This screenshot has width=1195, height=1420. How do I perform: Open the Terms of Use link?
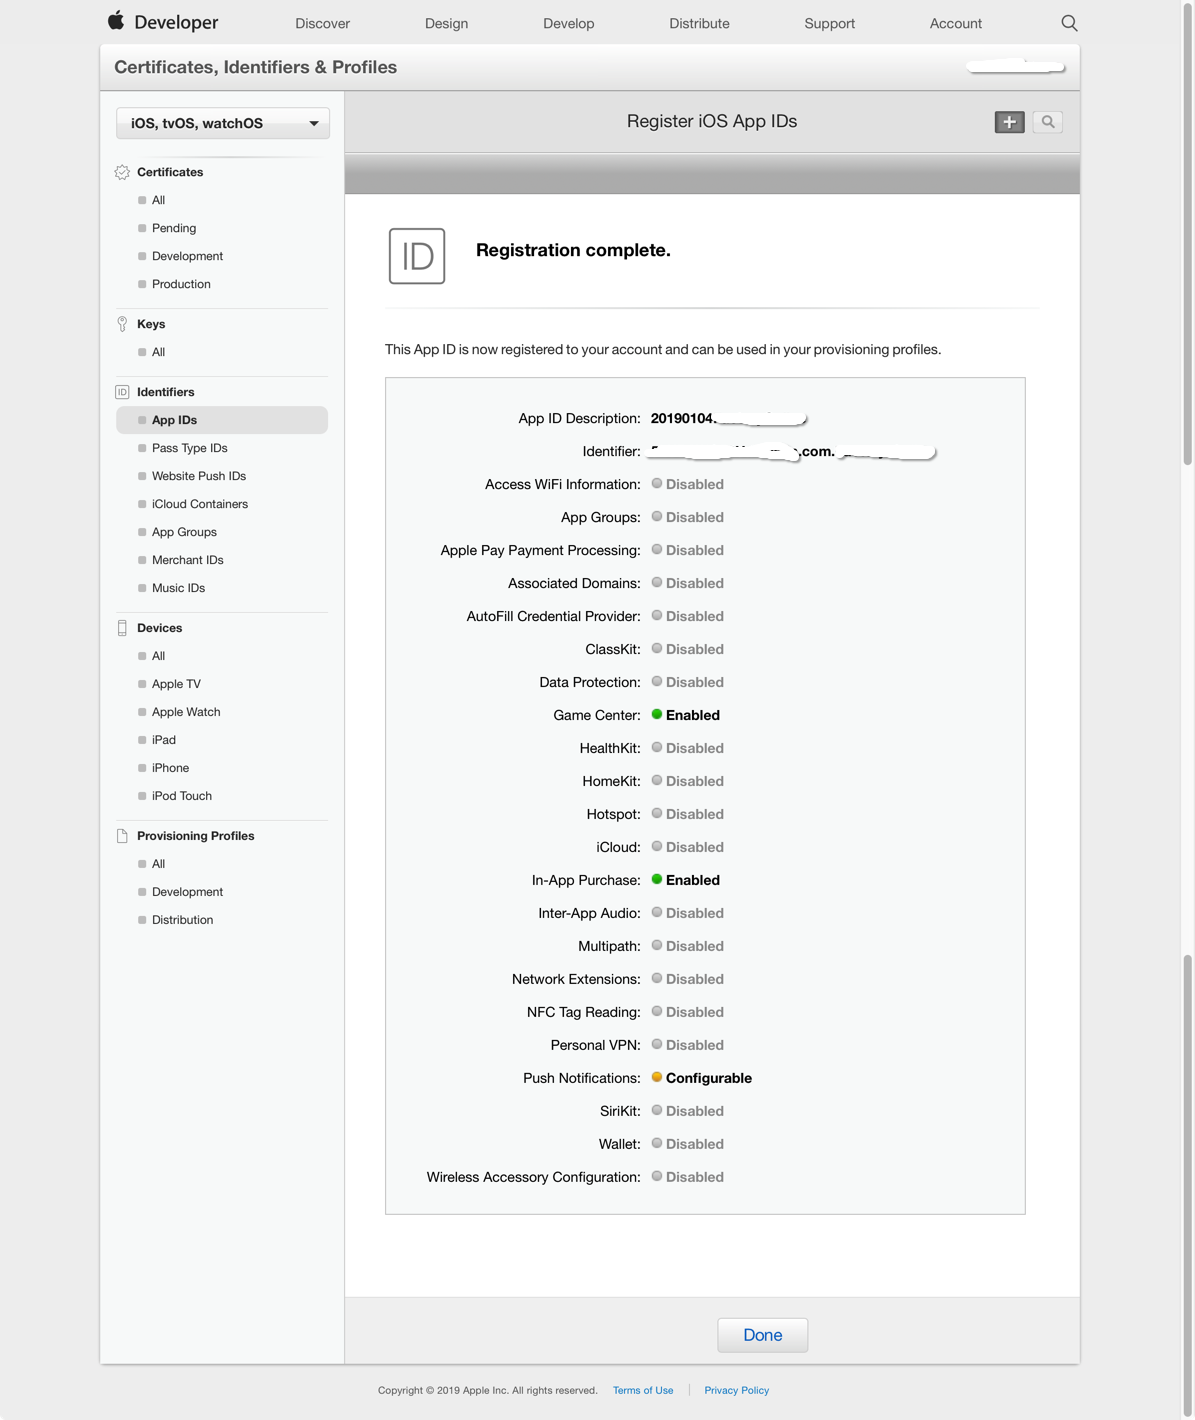point(643,1390)
